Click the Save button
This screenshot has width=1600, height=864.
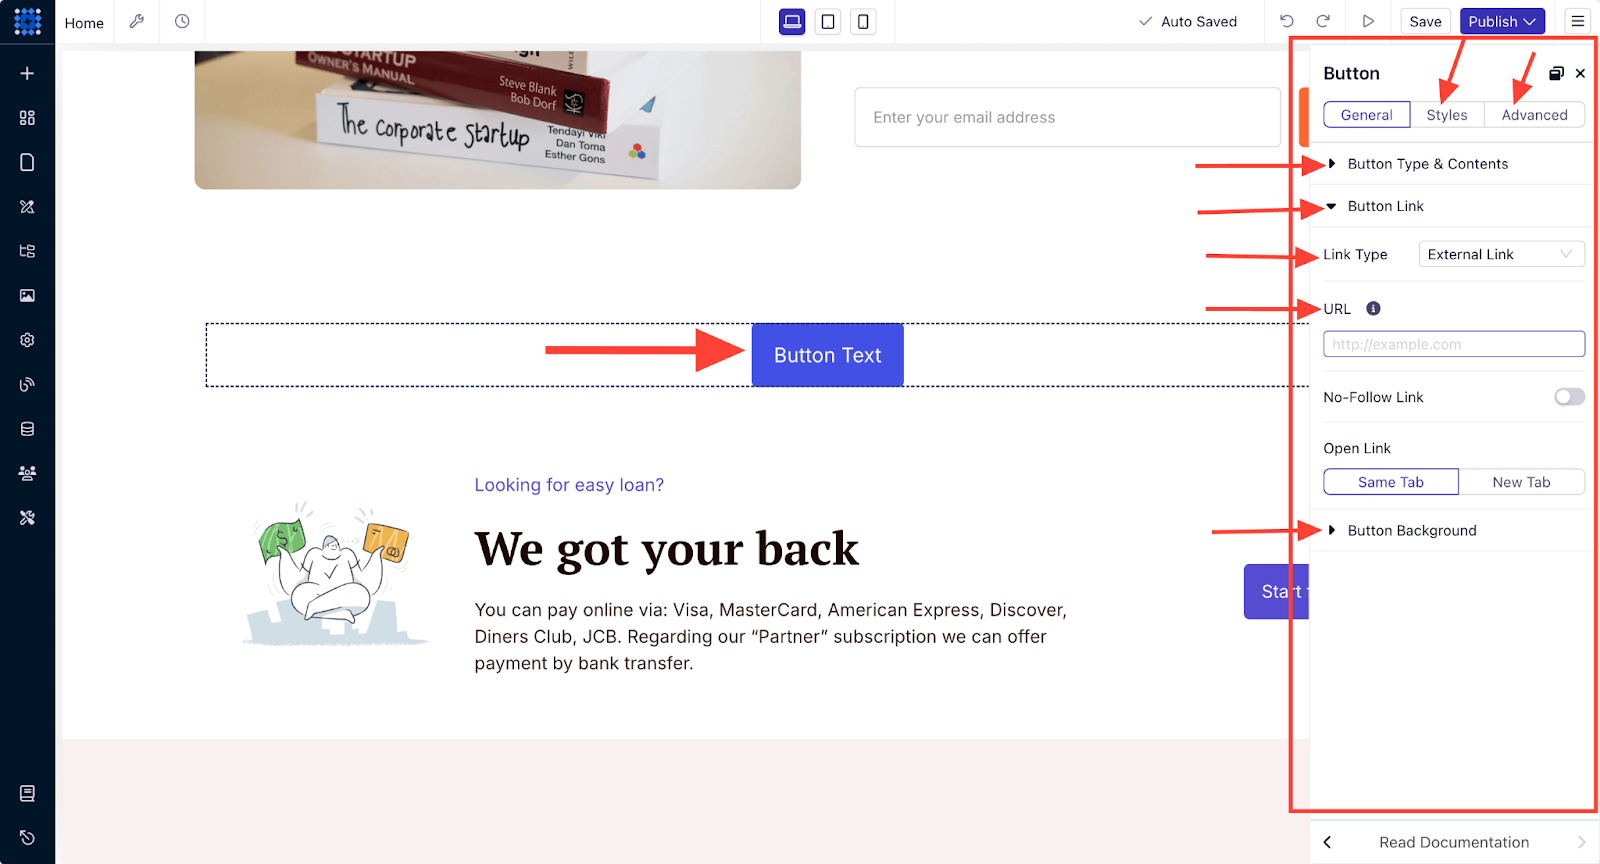(x=1425, y=21)
